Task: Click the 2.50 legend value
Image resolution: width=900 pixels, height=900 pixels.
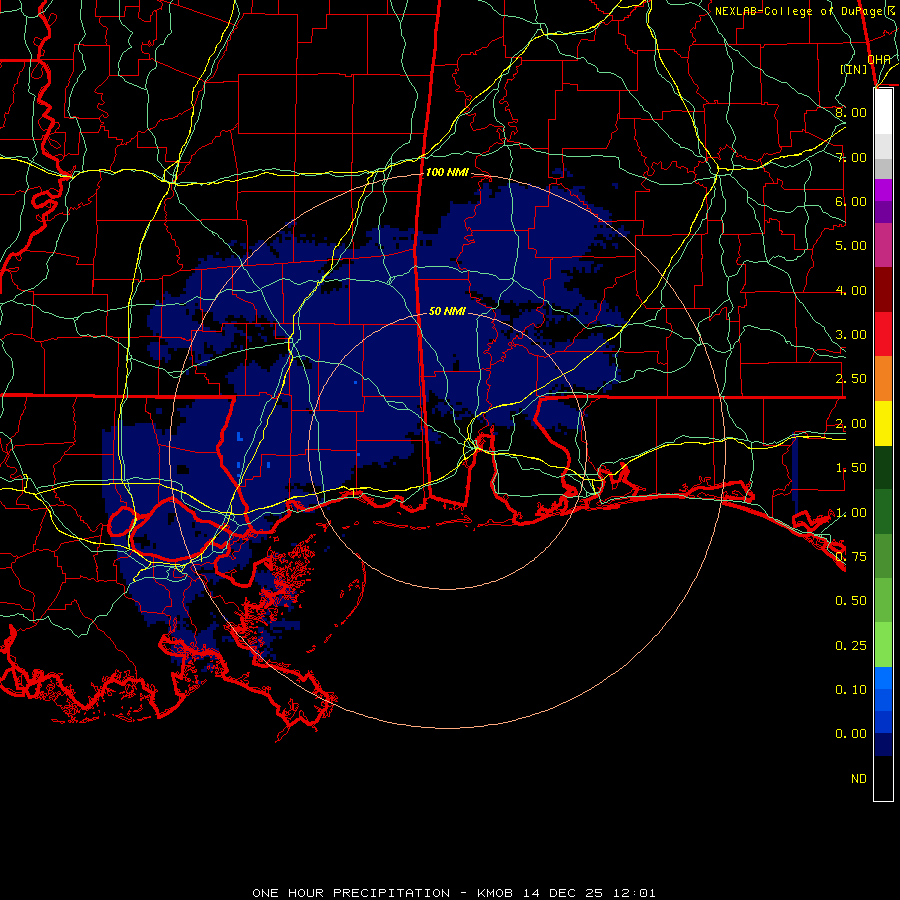Action: [851, 379]
